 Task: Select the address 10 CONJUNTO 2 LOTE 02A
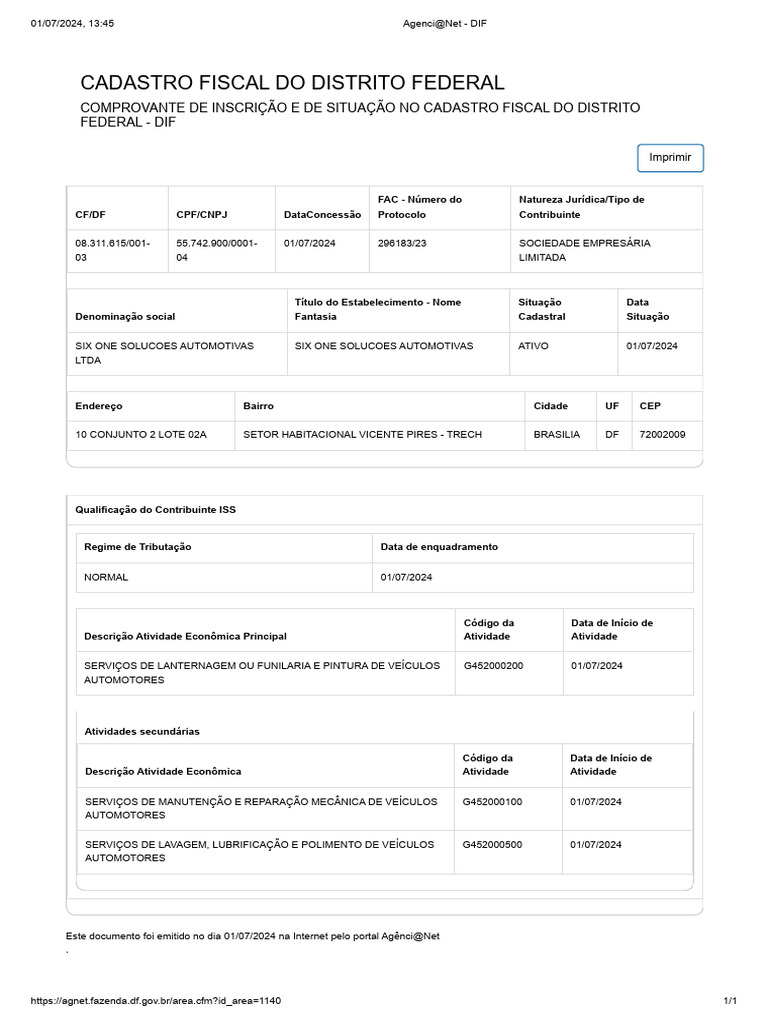[140, 434]
